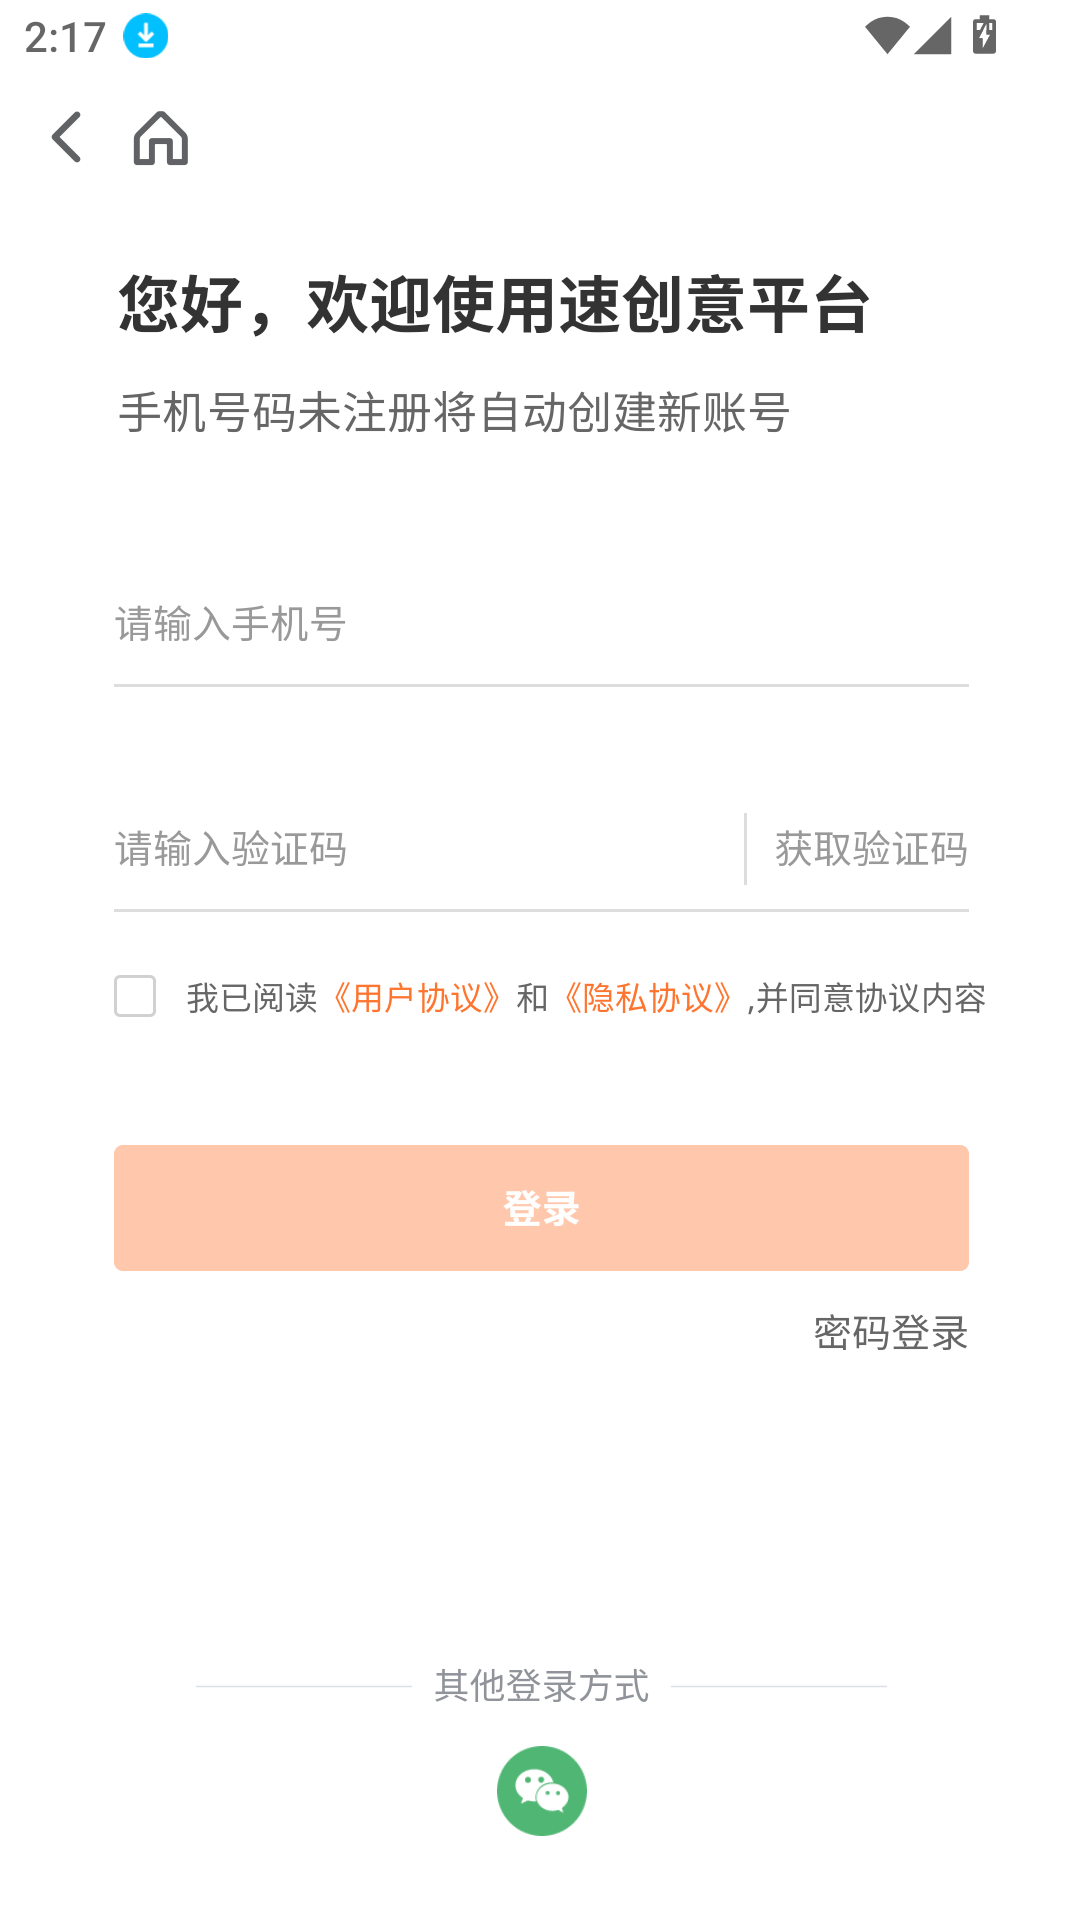Go to the home page icon
This screenshot has height=1920, width=1080.
[x=161, y=137]
